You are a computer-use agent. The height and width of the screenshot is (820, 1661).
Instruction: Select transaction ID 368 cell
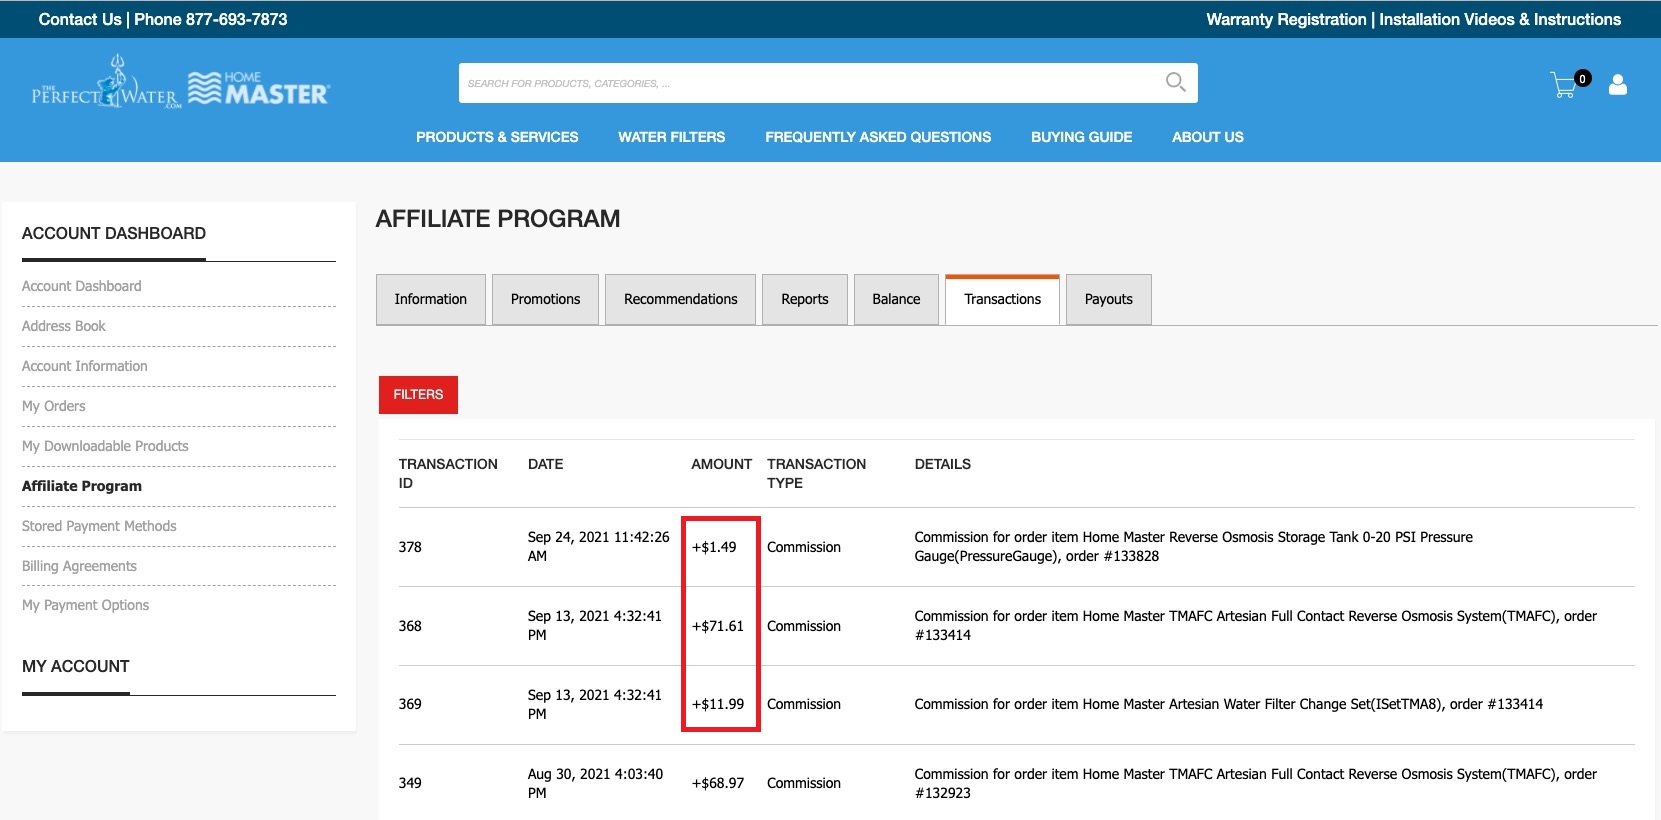pyautogui.click(x=410, y=626)
